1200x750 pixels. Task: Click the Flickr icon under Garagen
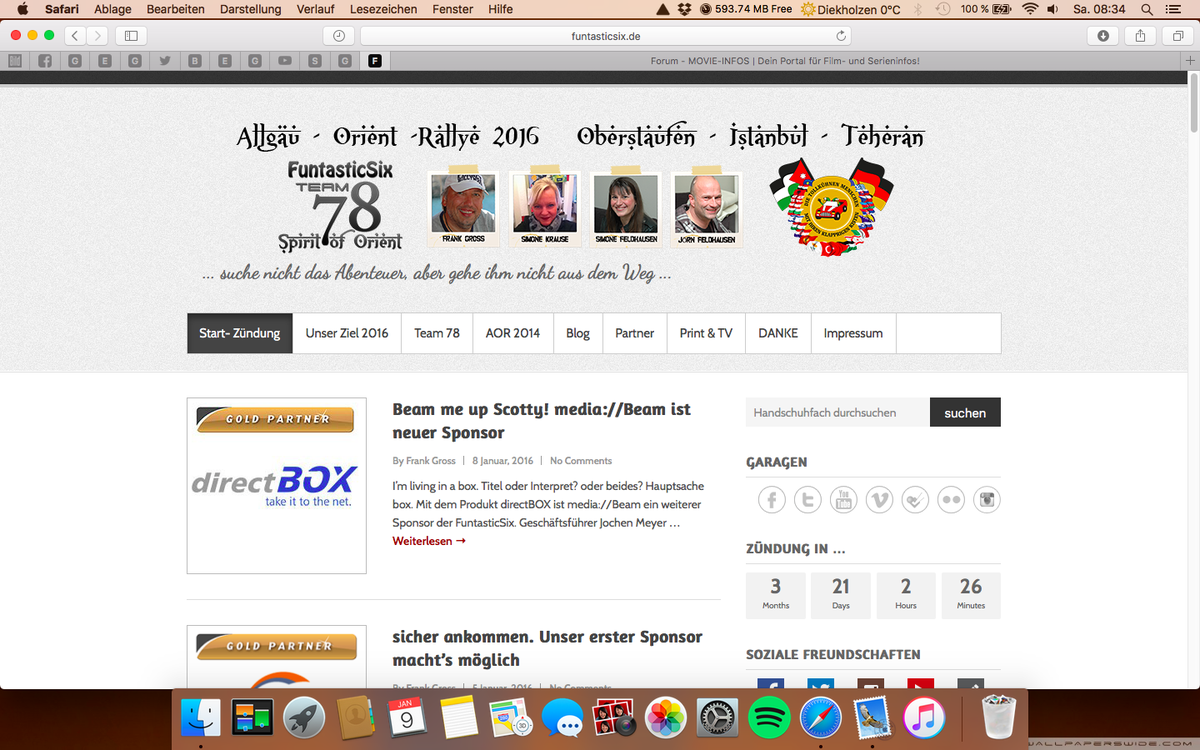951,499
